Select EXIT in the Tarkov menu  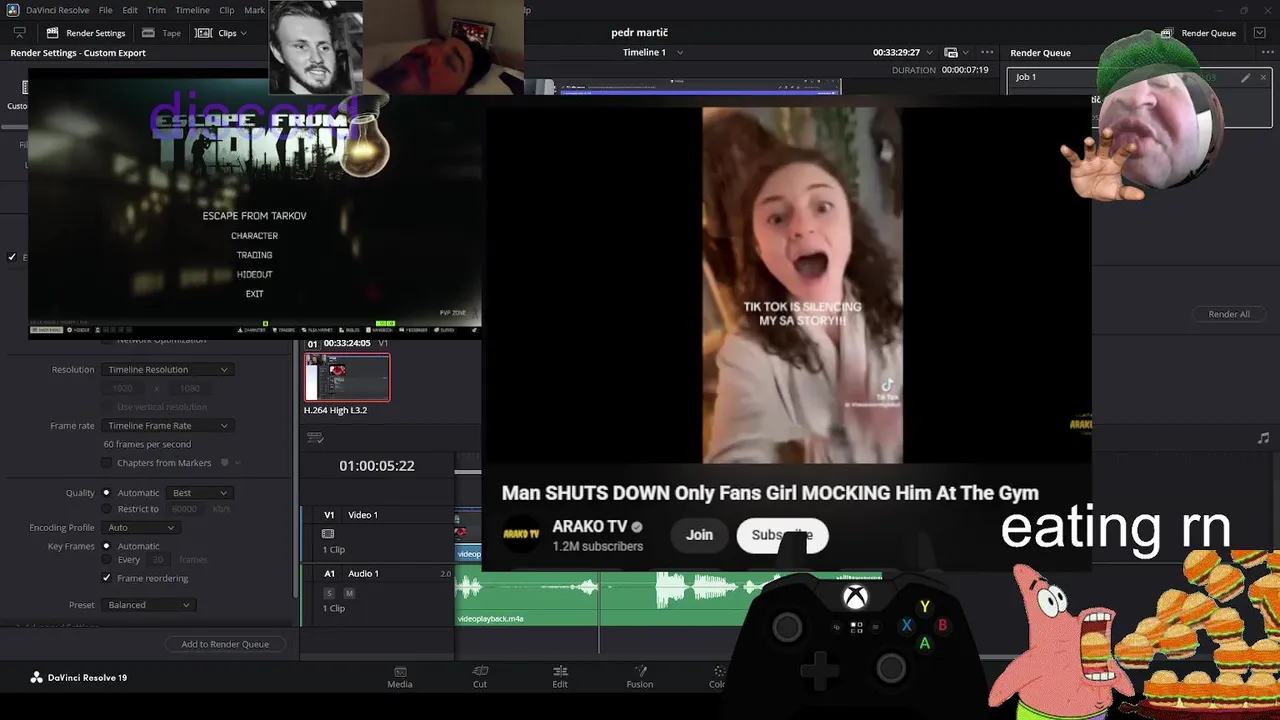[254, 294]
